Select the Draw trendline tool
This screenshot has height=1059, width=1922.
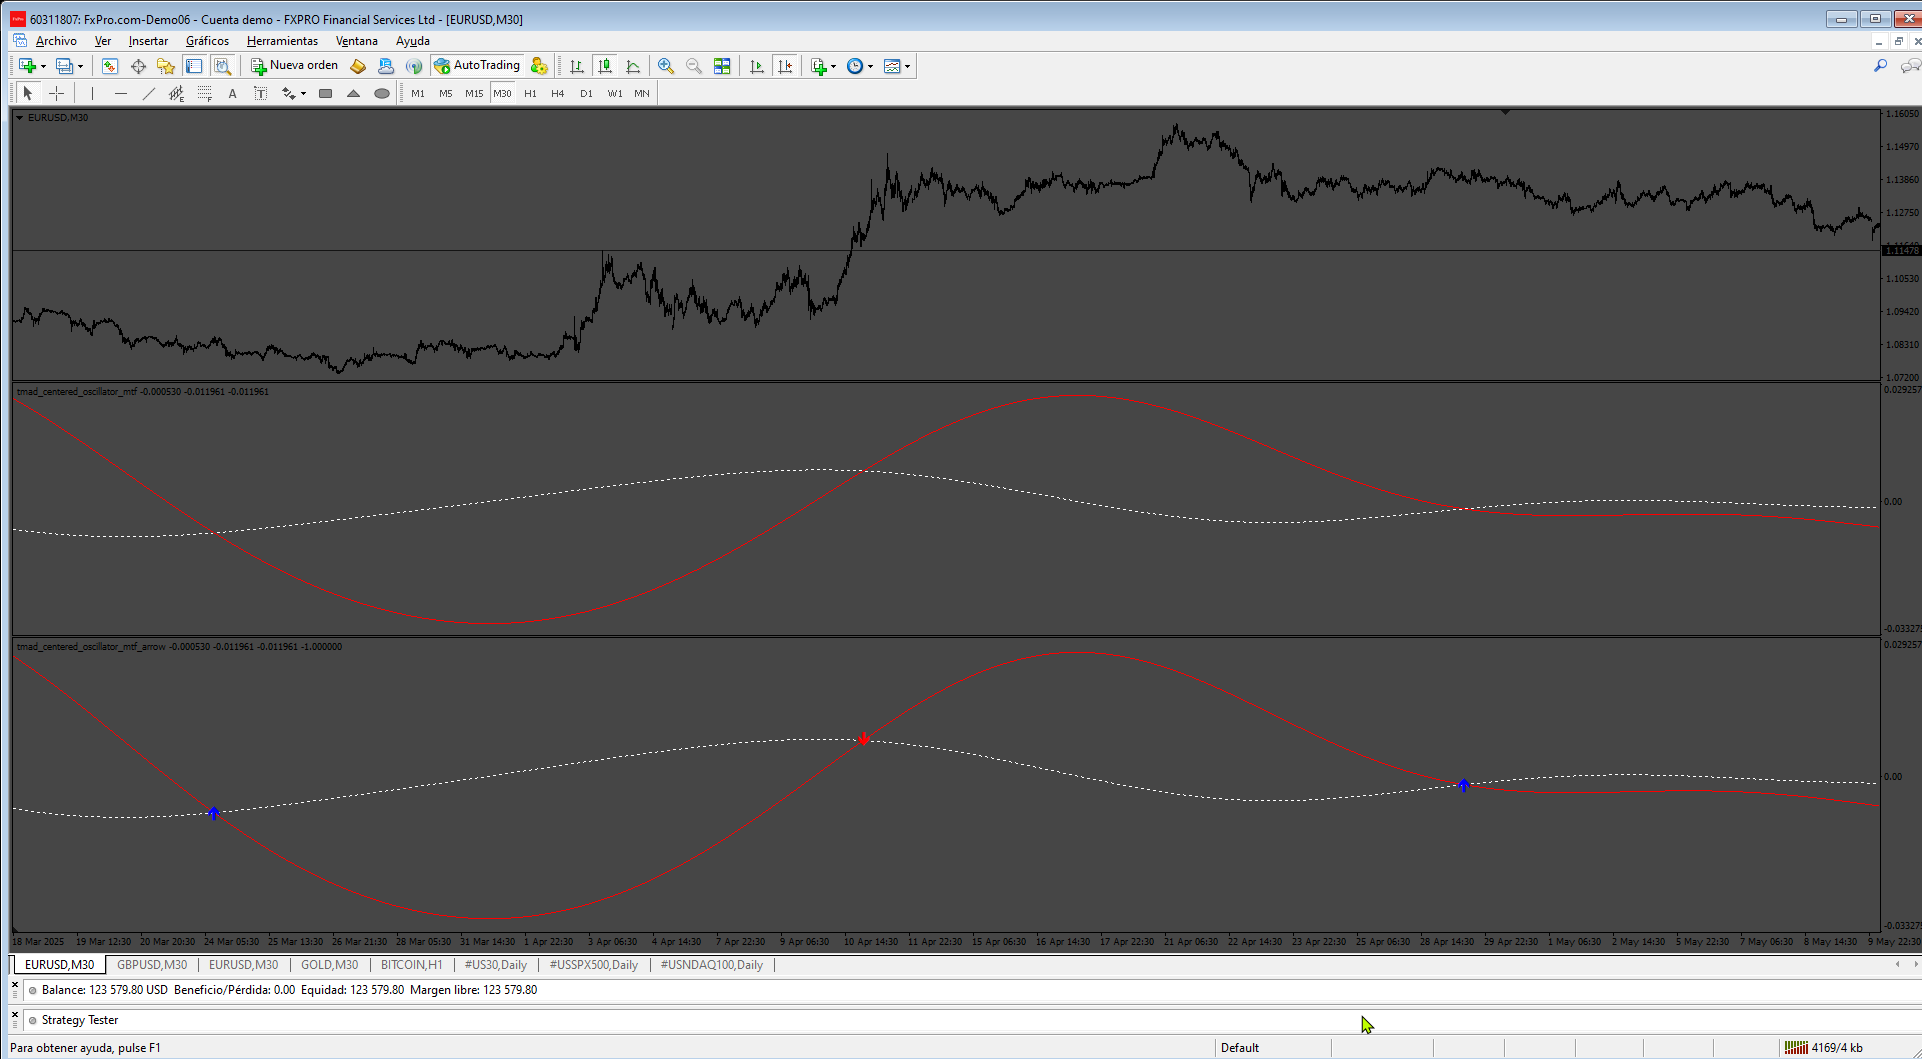(x=149, y=93)
